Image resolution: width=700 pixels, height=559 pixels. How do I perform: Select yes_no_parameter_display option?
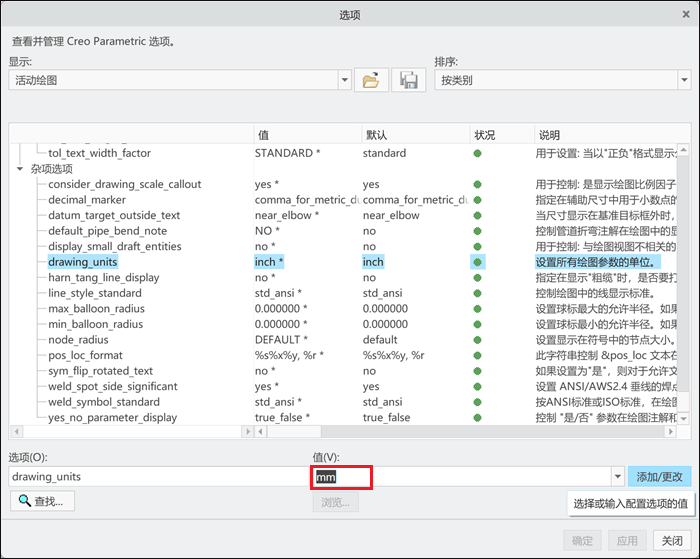(x=112, y=417)
